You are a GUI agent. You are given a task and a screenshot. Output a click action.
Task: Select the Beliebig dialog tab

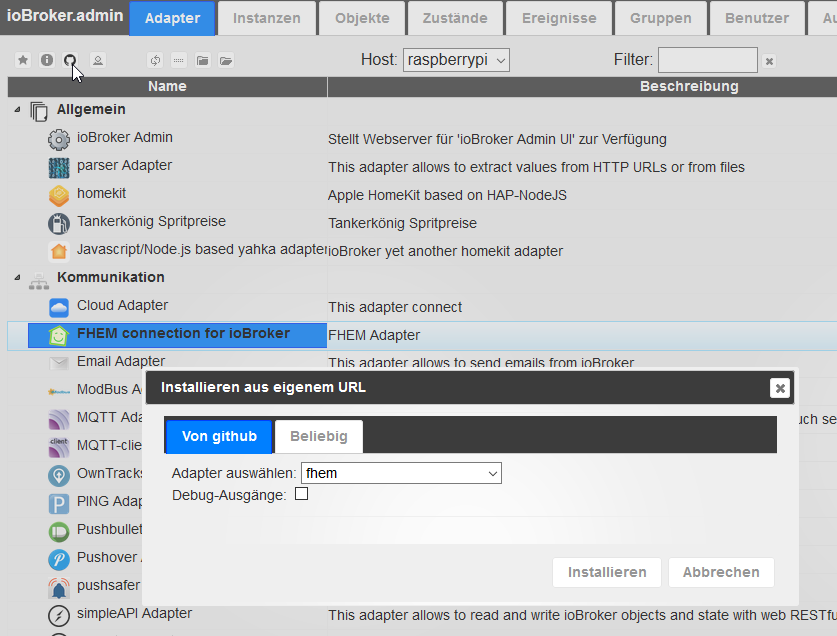click(x=319, y=436)
